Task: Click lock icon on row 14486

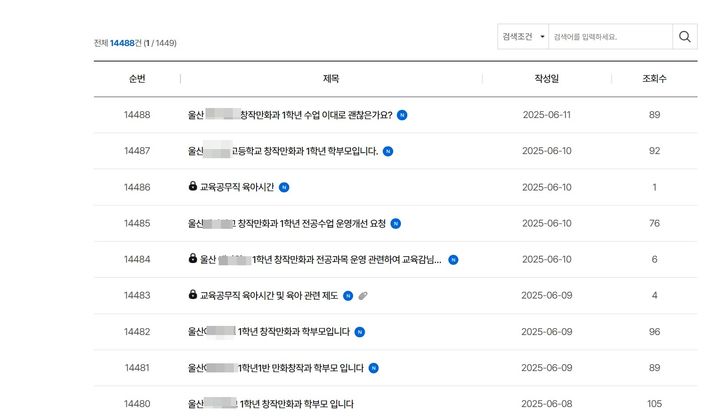Action: (x=193, y=186)
